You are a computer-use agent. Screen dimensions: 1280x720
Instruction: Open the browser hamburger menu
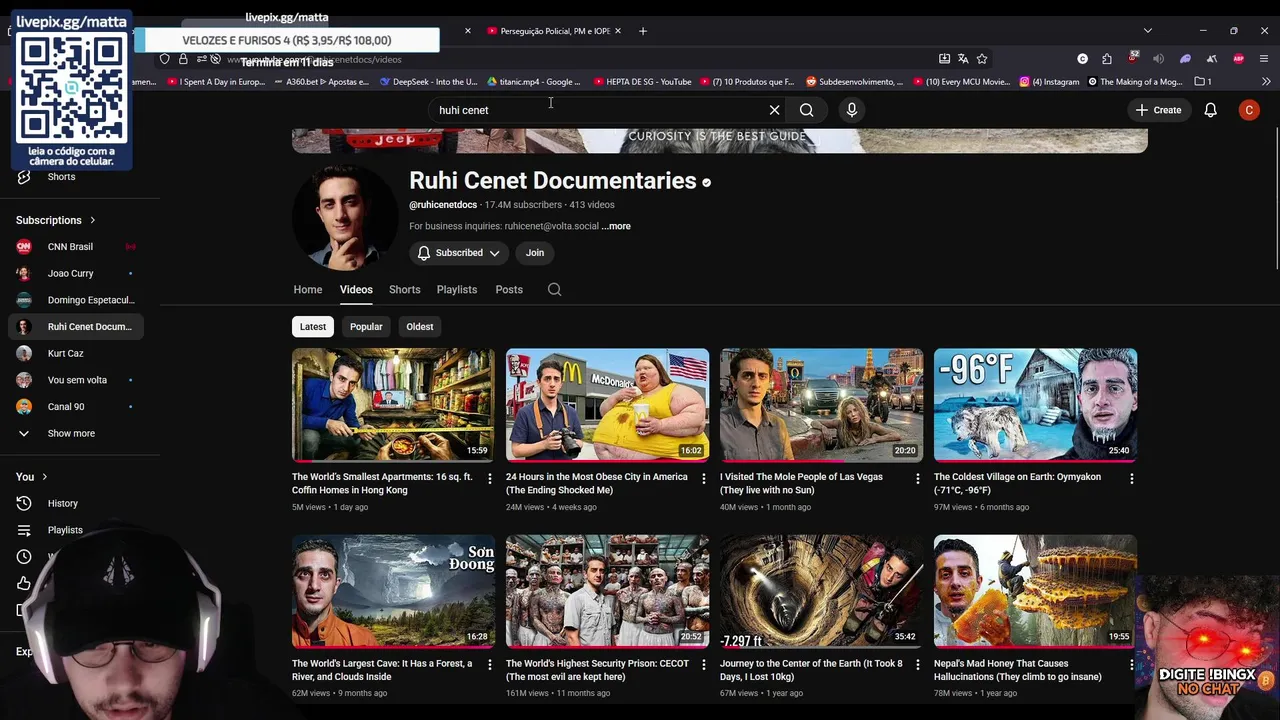(1265, 59)
